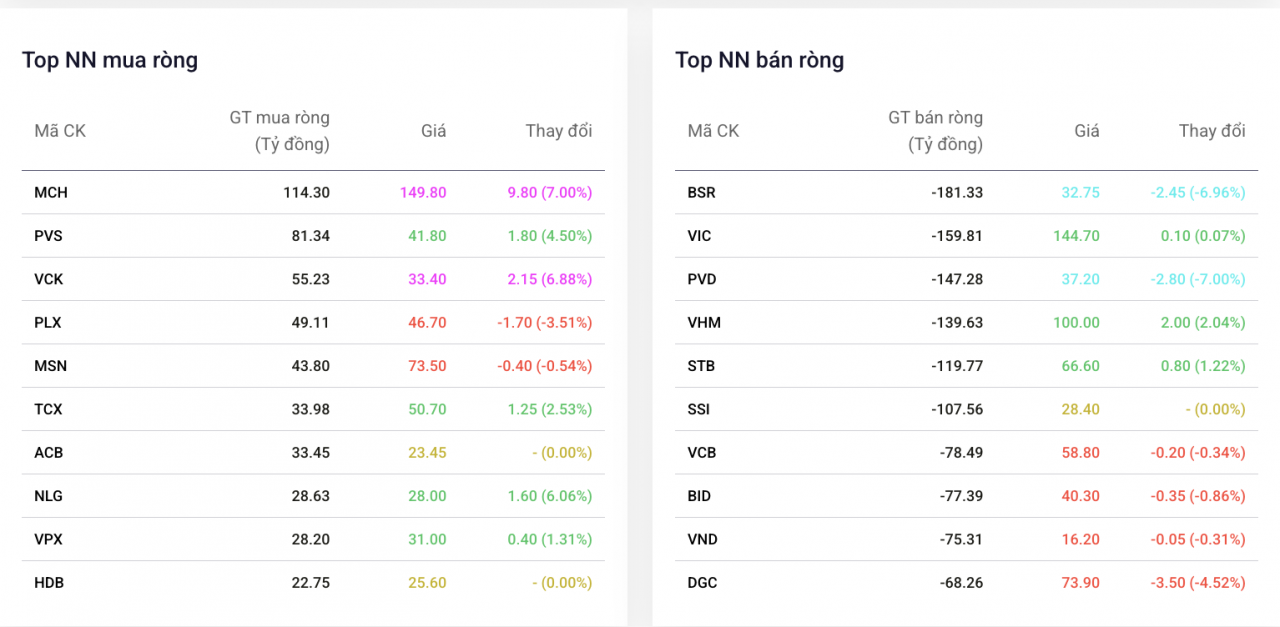Click 'Mã CK' header in net buy table

click(x=60, y=131)
